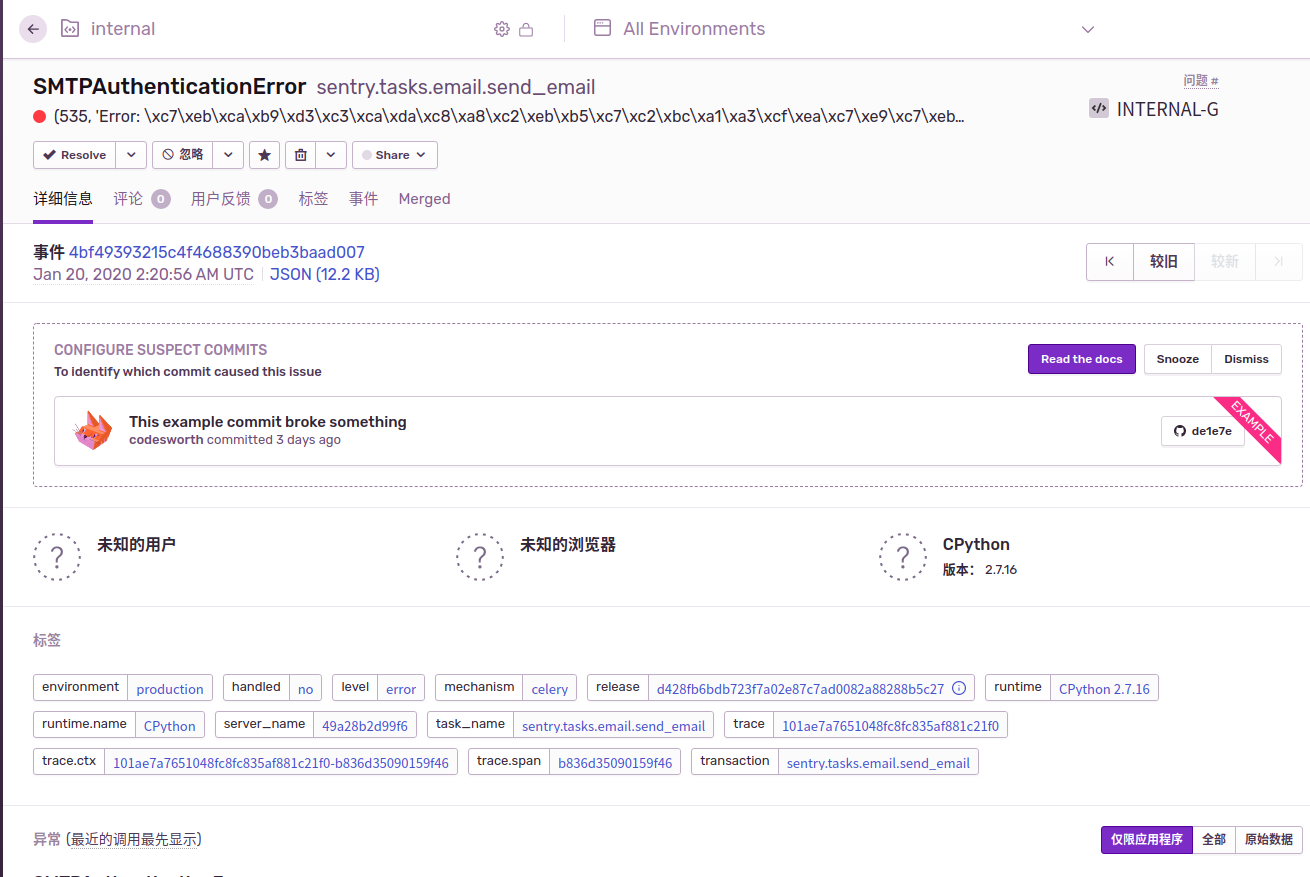The image size is (1310, 877).
Task: Select 仅限应用程序 stack trace view
Action: click(x=1147, y=840)
